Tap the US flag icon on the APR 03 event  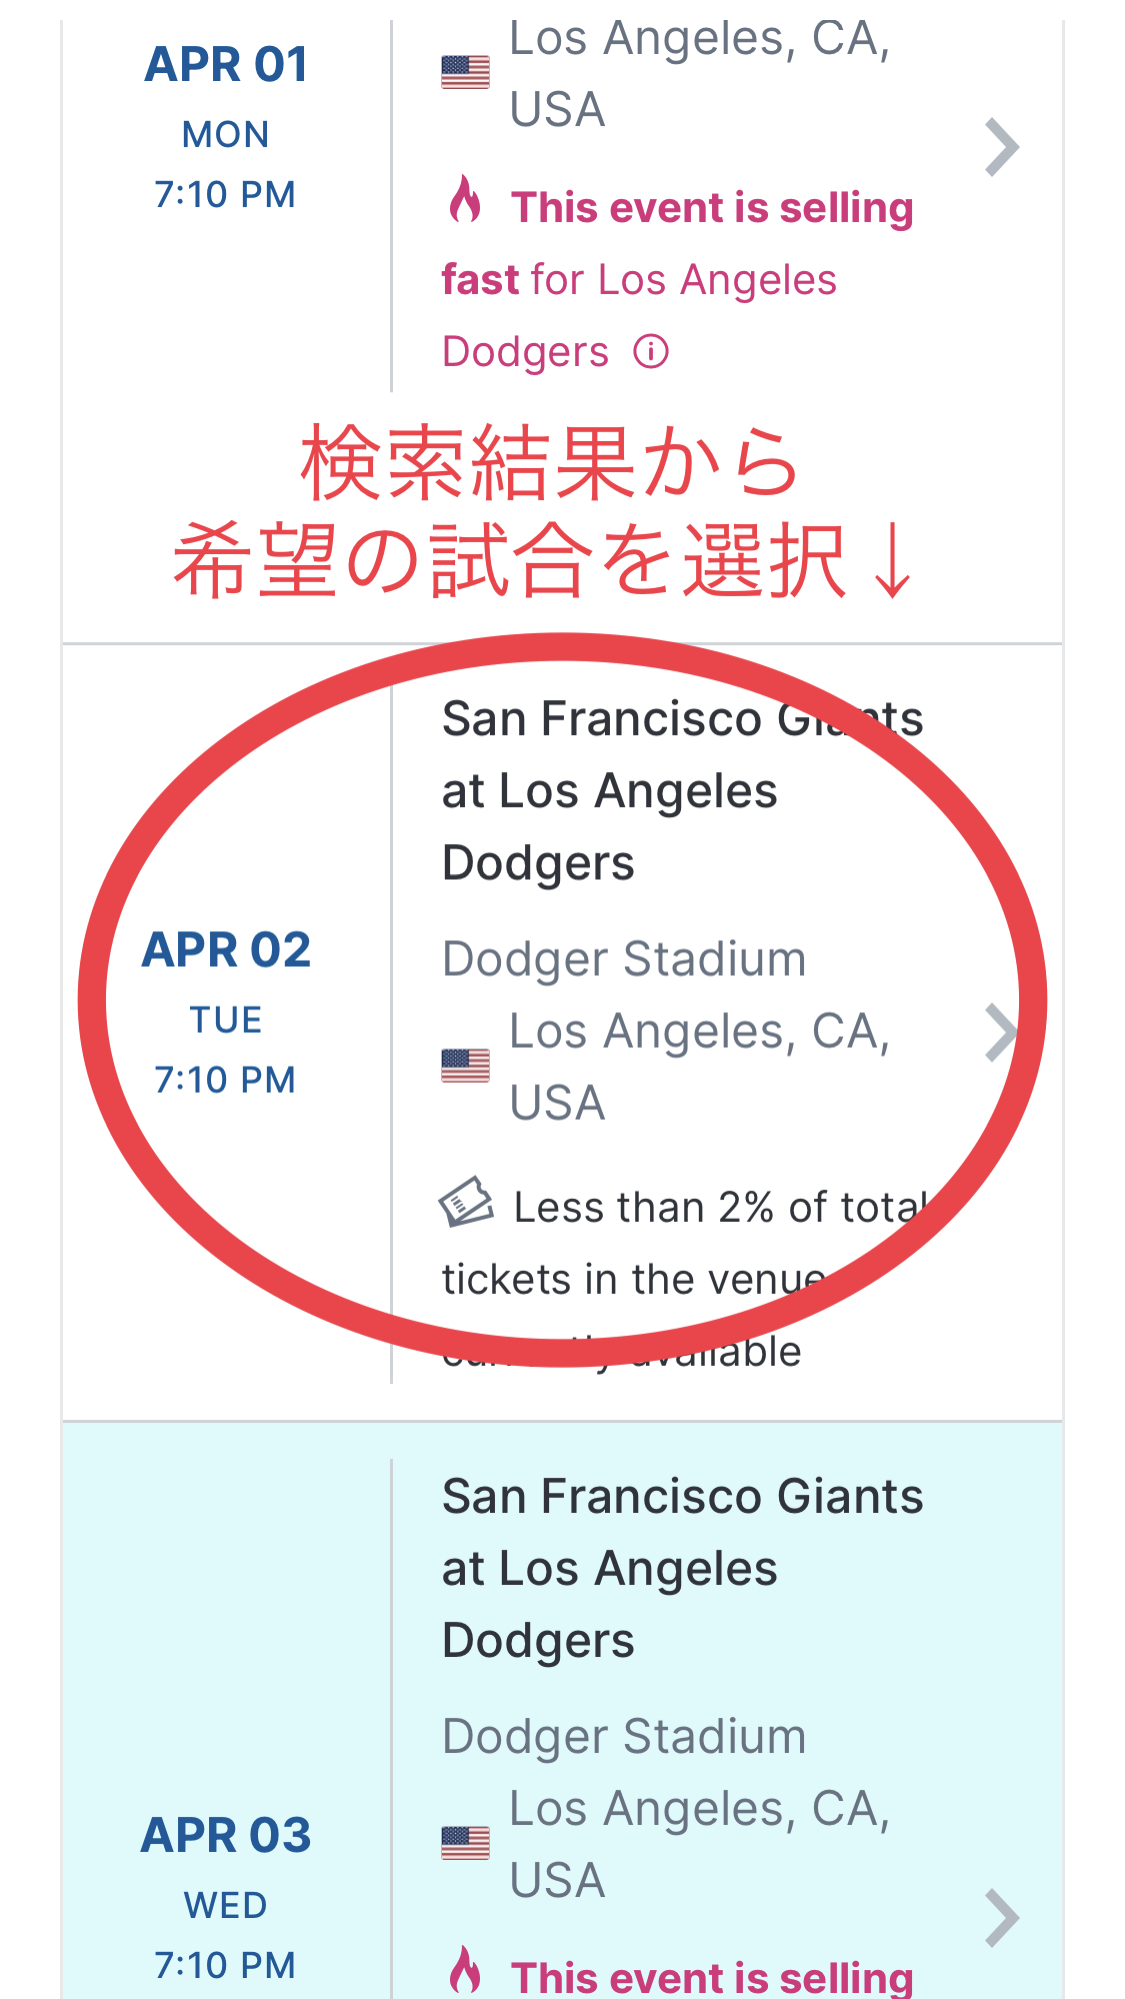point(464,1843)
